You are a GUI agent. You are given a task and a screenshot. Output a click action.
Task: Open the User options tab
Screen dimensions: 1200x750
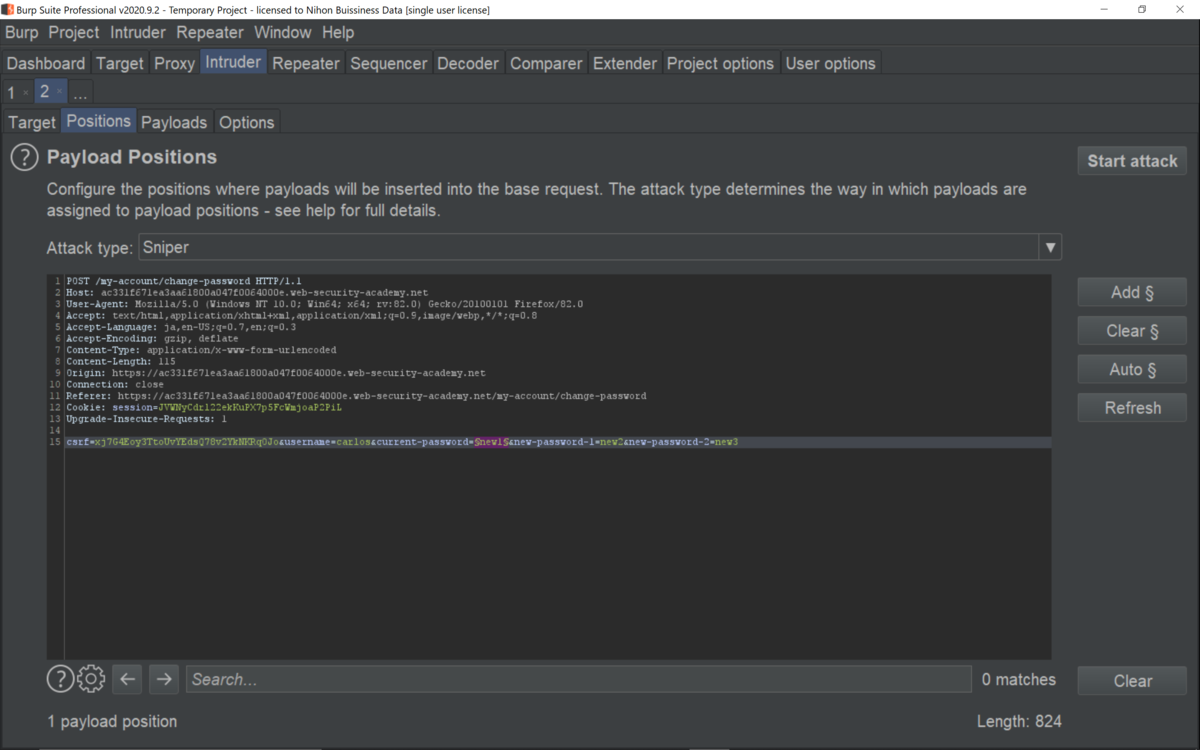click(x=830, y=63)
